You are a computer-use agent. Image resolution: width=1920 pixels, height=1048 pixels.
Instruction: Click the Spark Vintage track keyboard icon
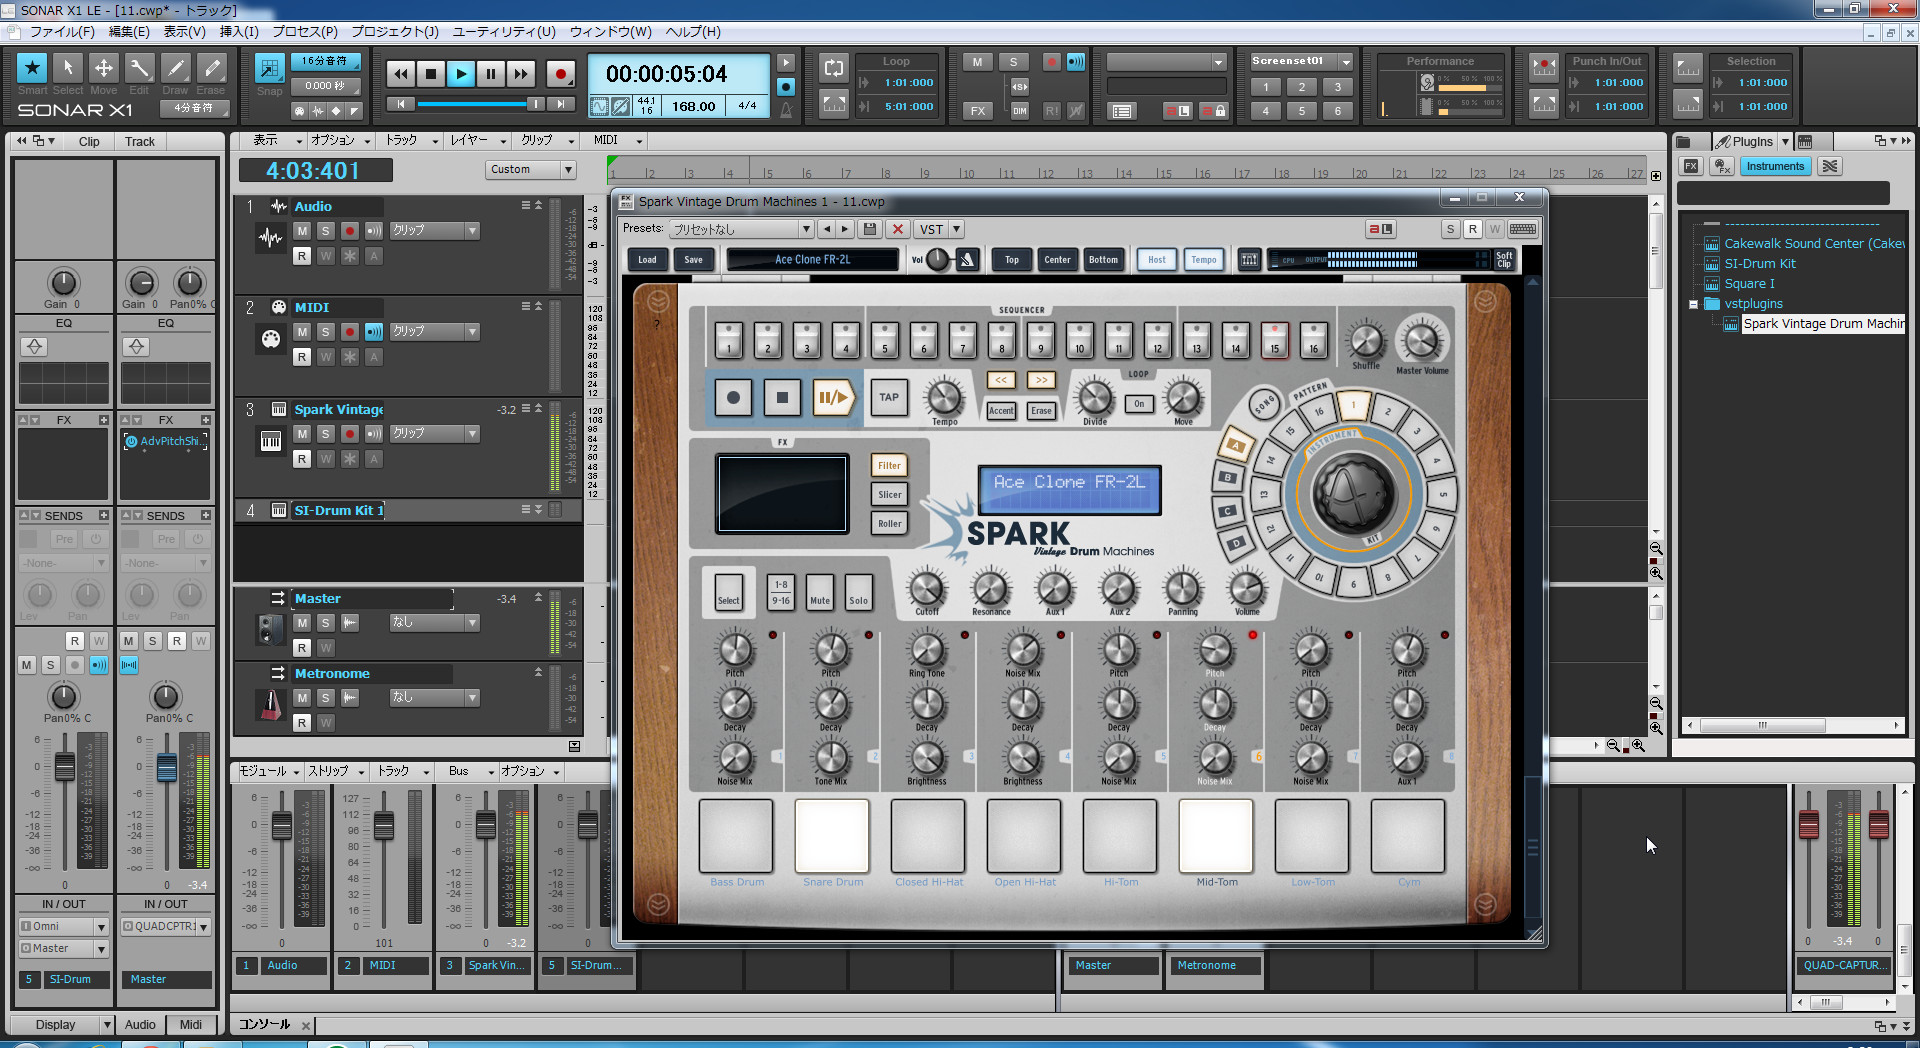tap(270, 441)
